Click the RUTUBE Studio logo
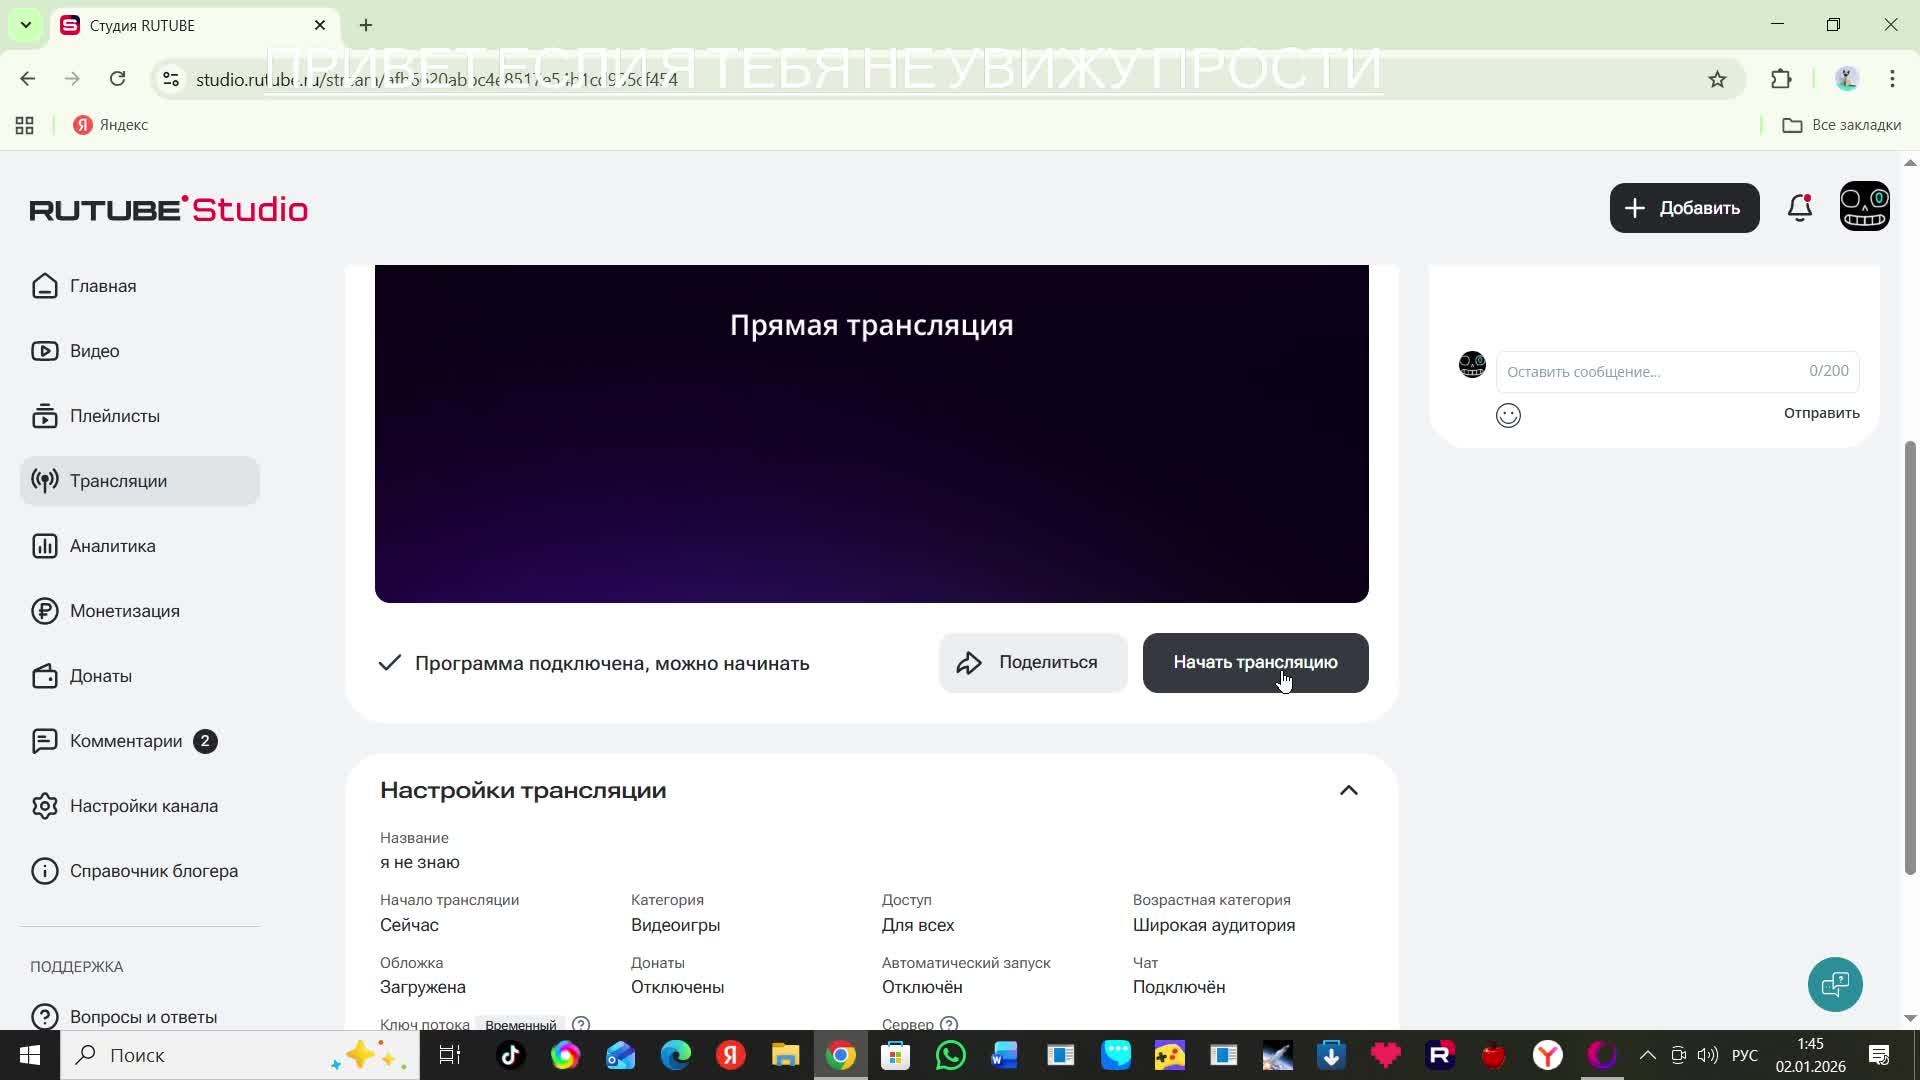The height and width of the screenshot is (1080, 1920). tap(169, 209)
